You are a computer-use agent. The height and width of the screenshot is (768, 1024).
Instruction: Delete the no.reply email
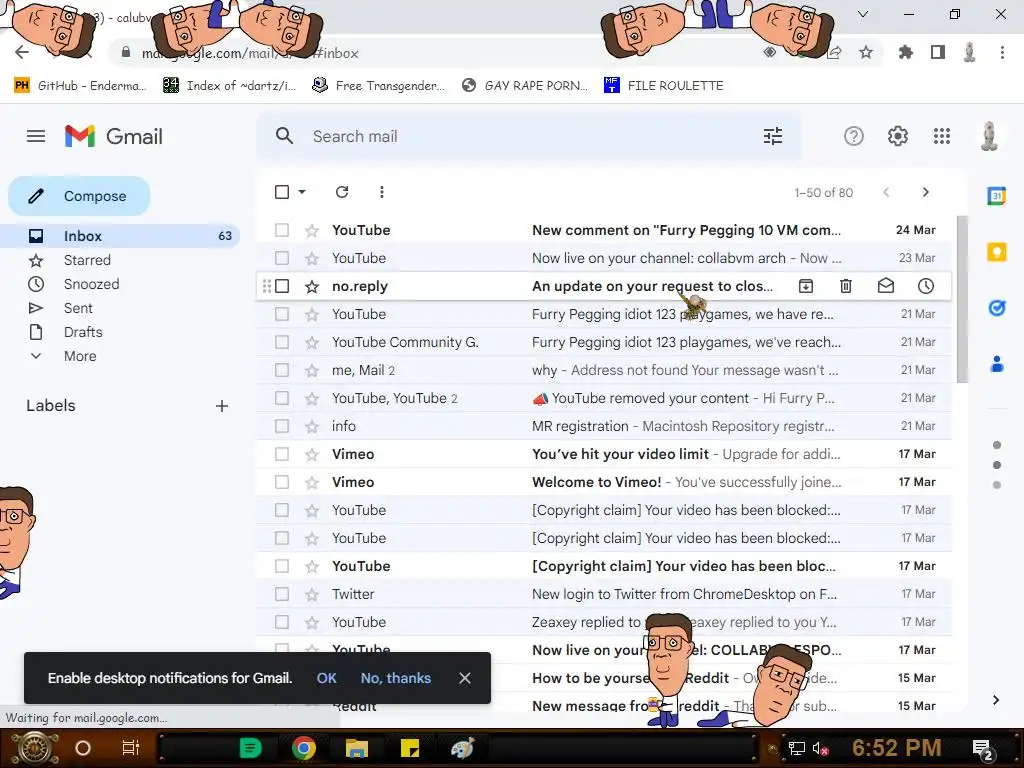846,286
